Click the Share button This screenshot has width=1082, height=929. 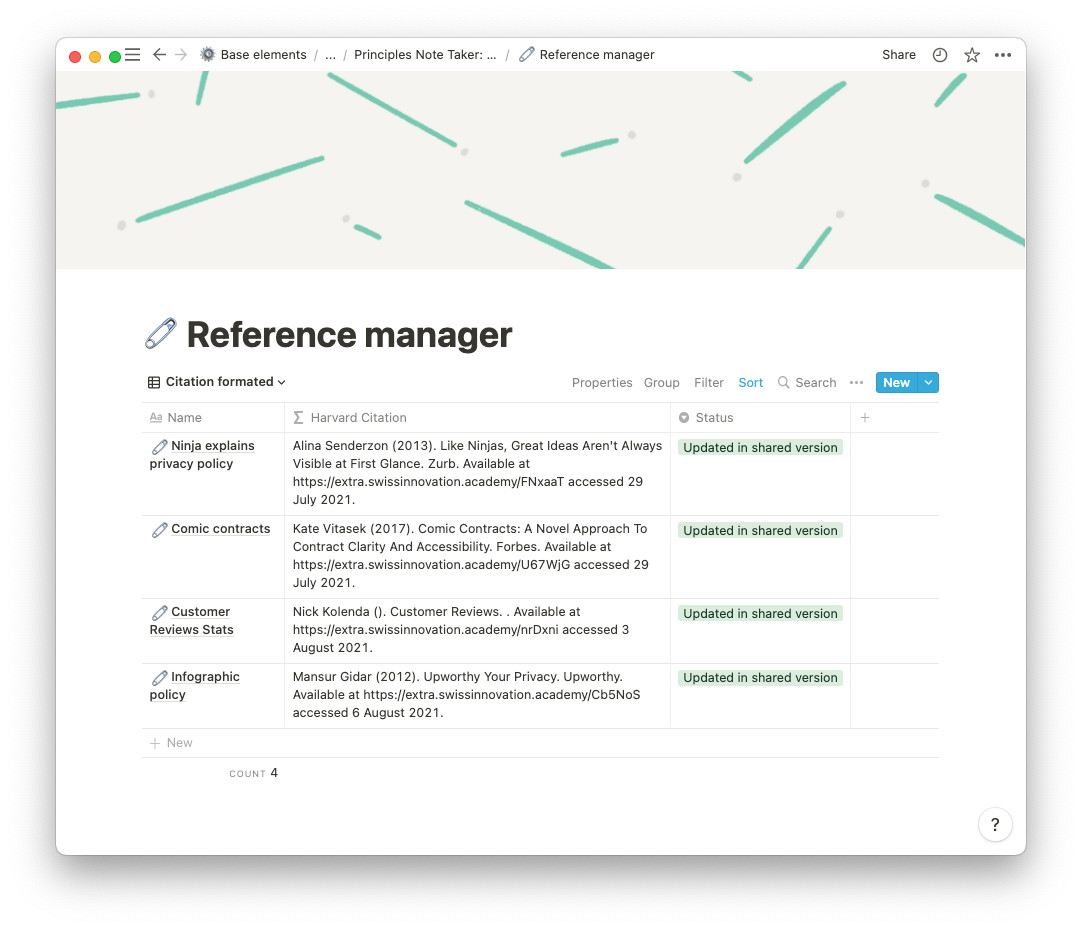click(899, 55)
